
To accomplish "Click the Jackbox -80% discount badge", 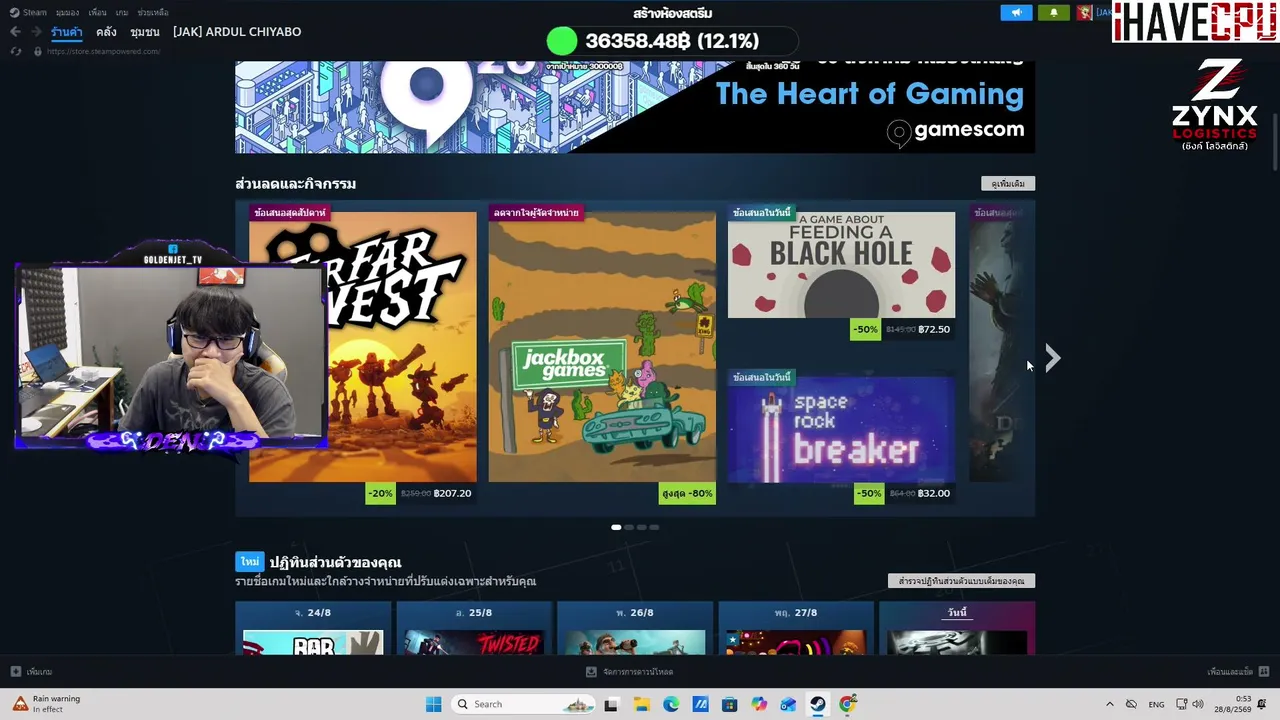I will click(x=687, y=493).
